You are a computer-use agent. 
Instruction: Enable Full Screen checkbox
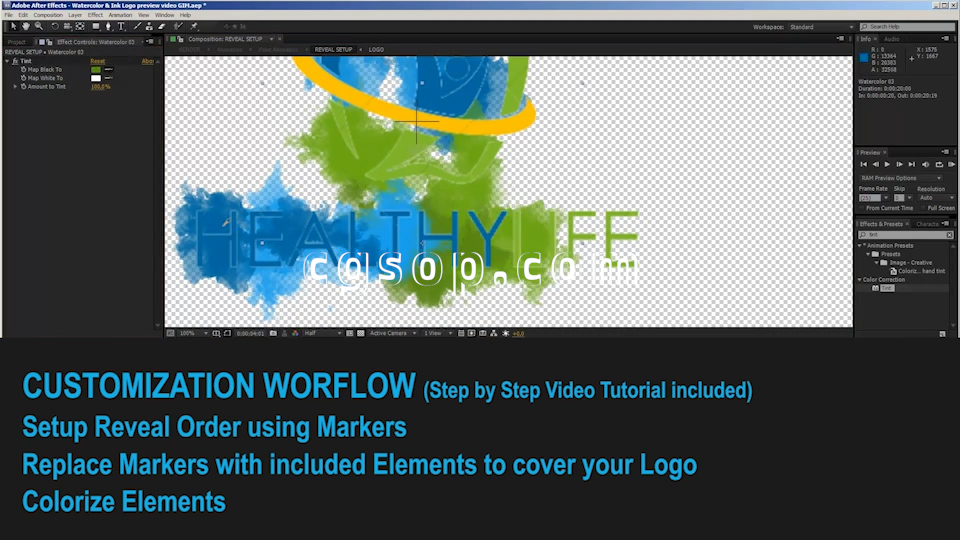click(924, 208)
